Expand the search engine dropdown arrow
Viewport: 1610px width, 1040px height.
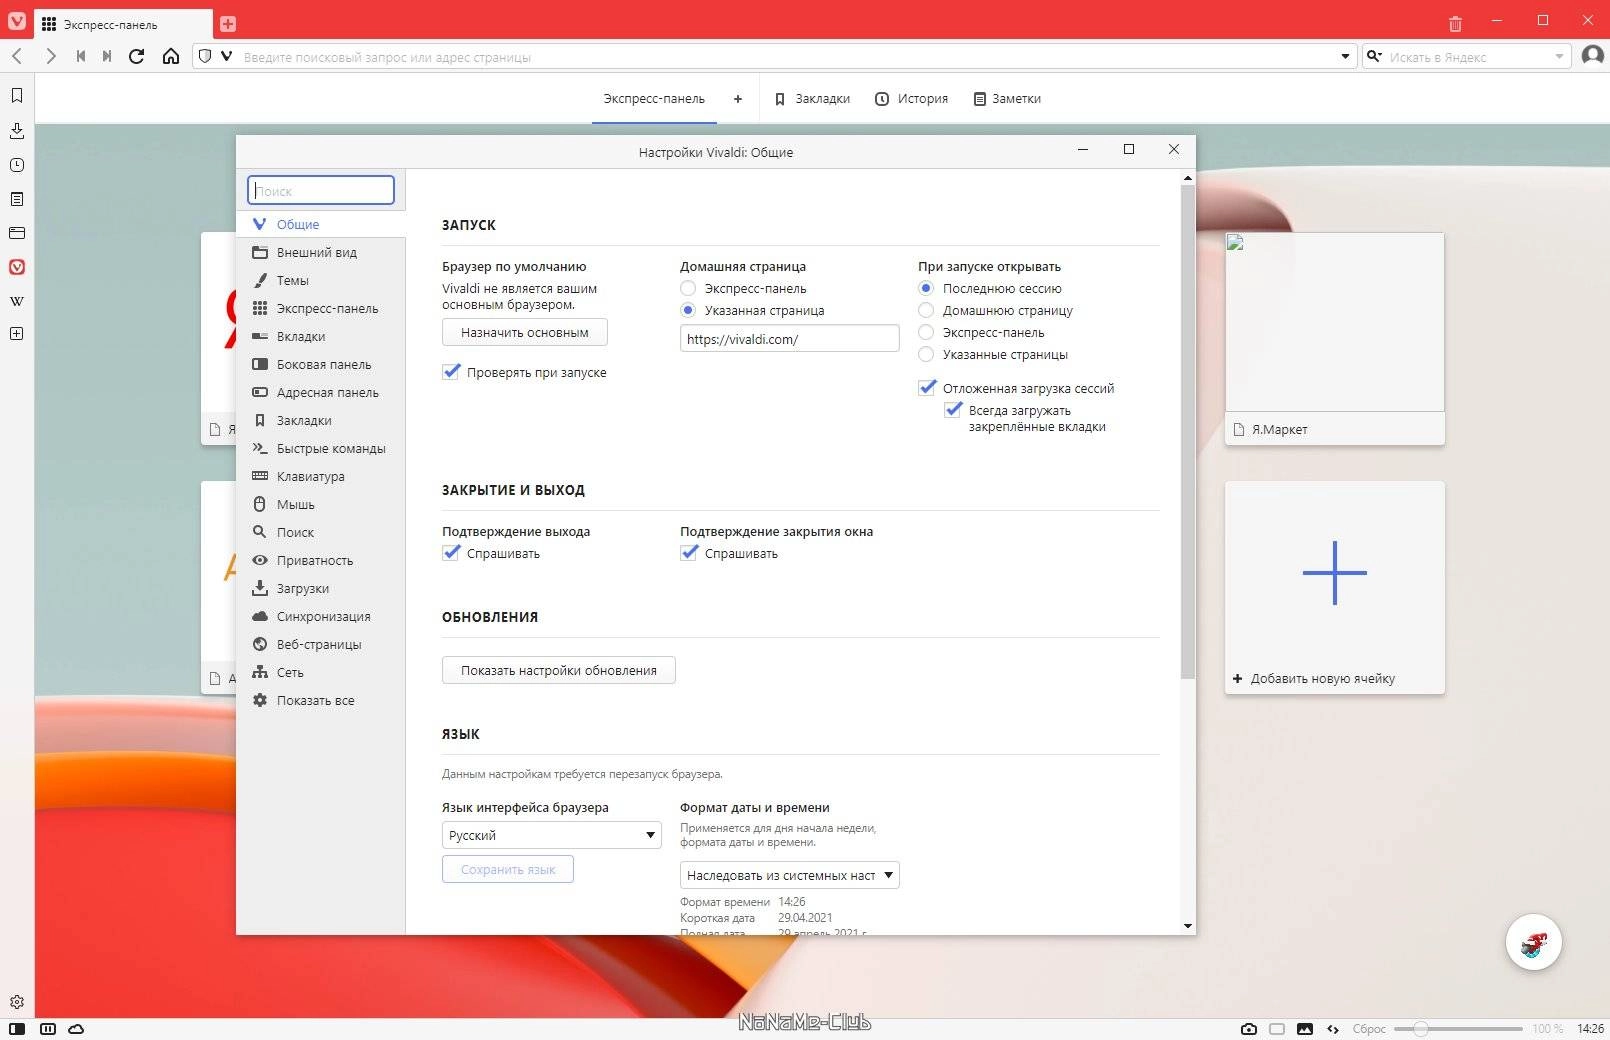click(1559, 56)
